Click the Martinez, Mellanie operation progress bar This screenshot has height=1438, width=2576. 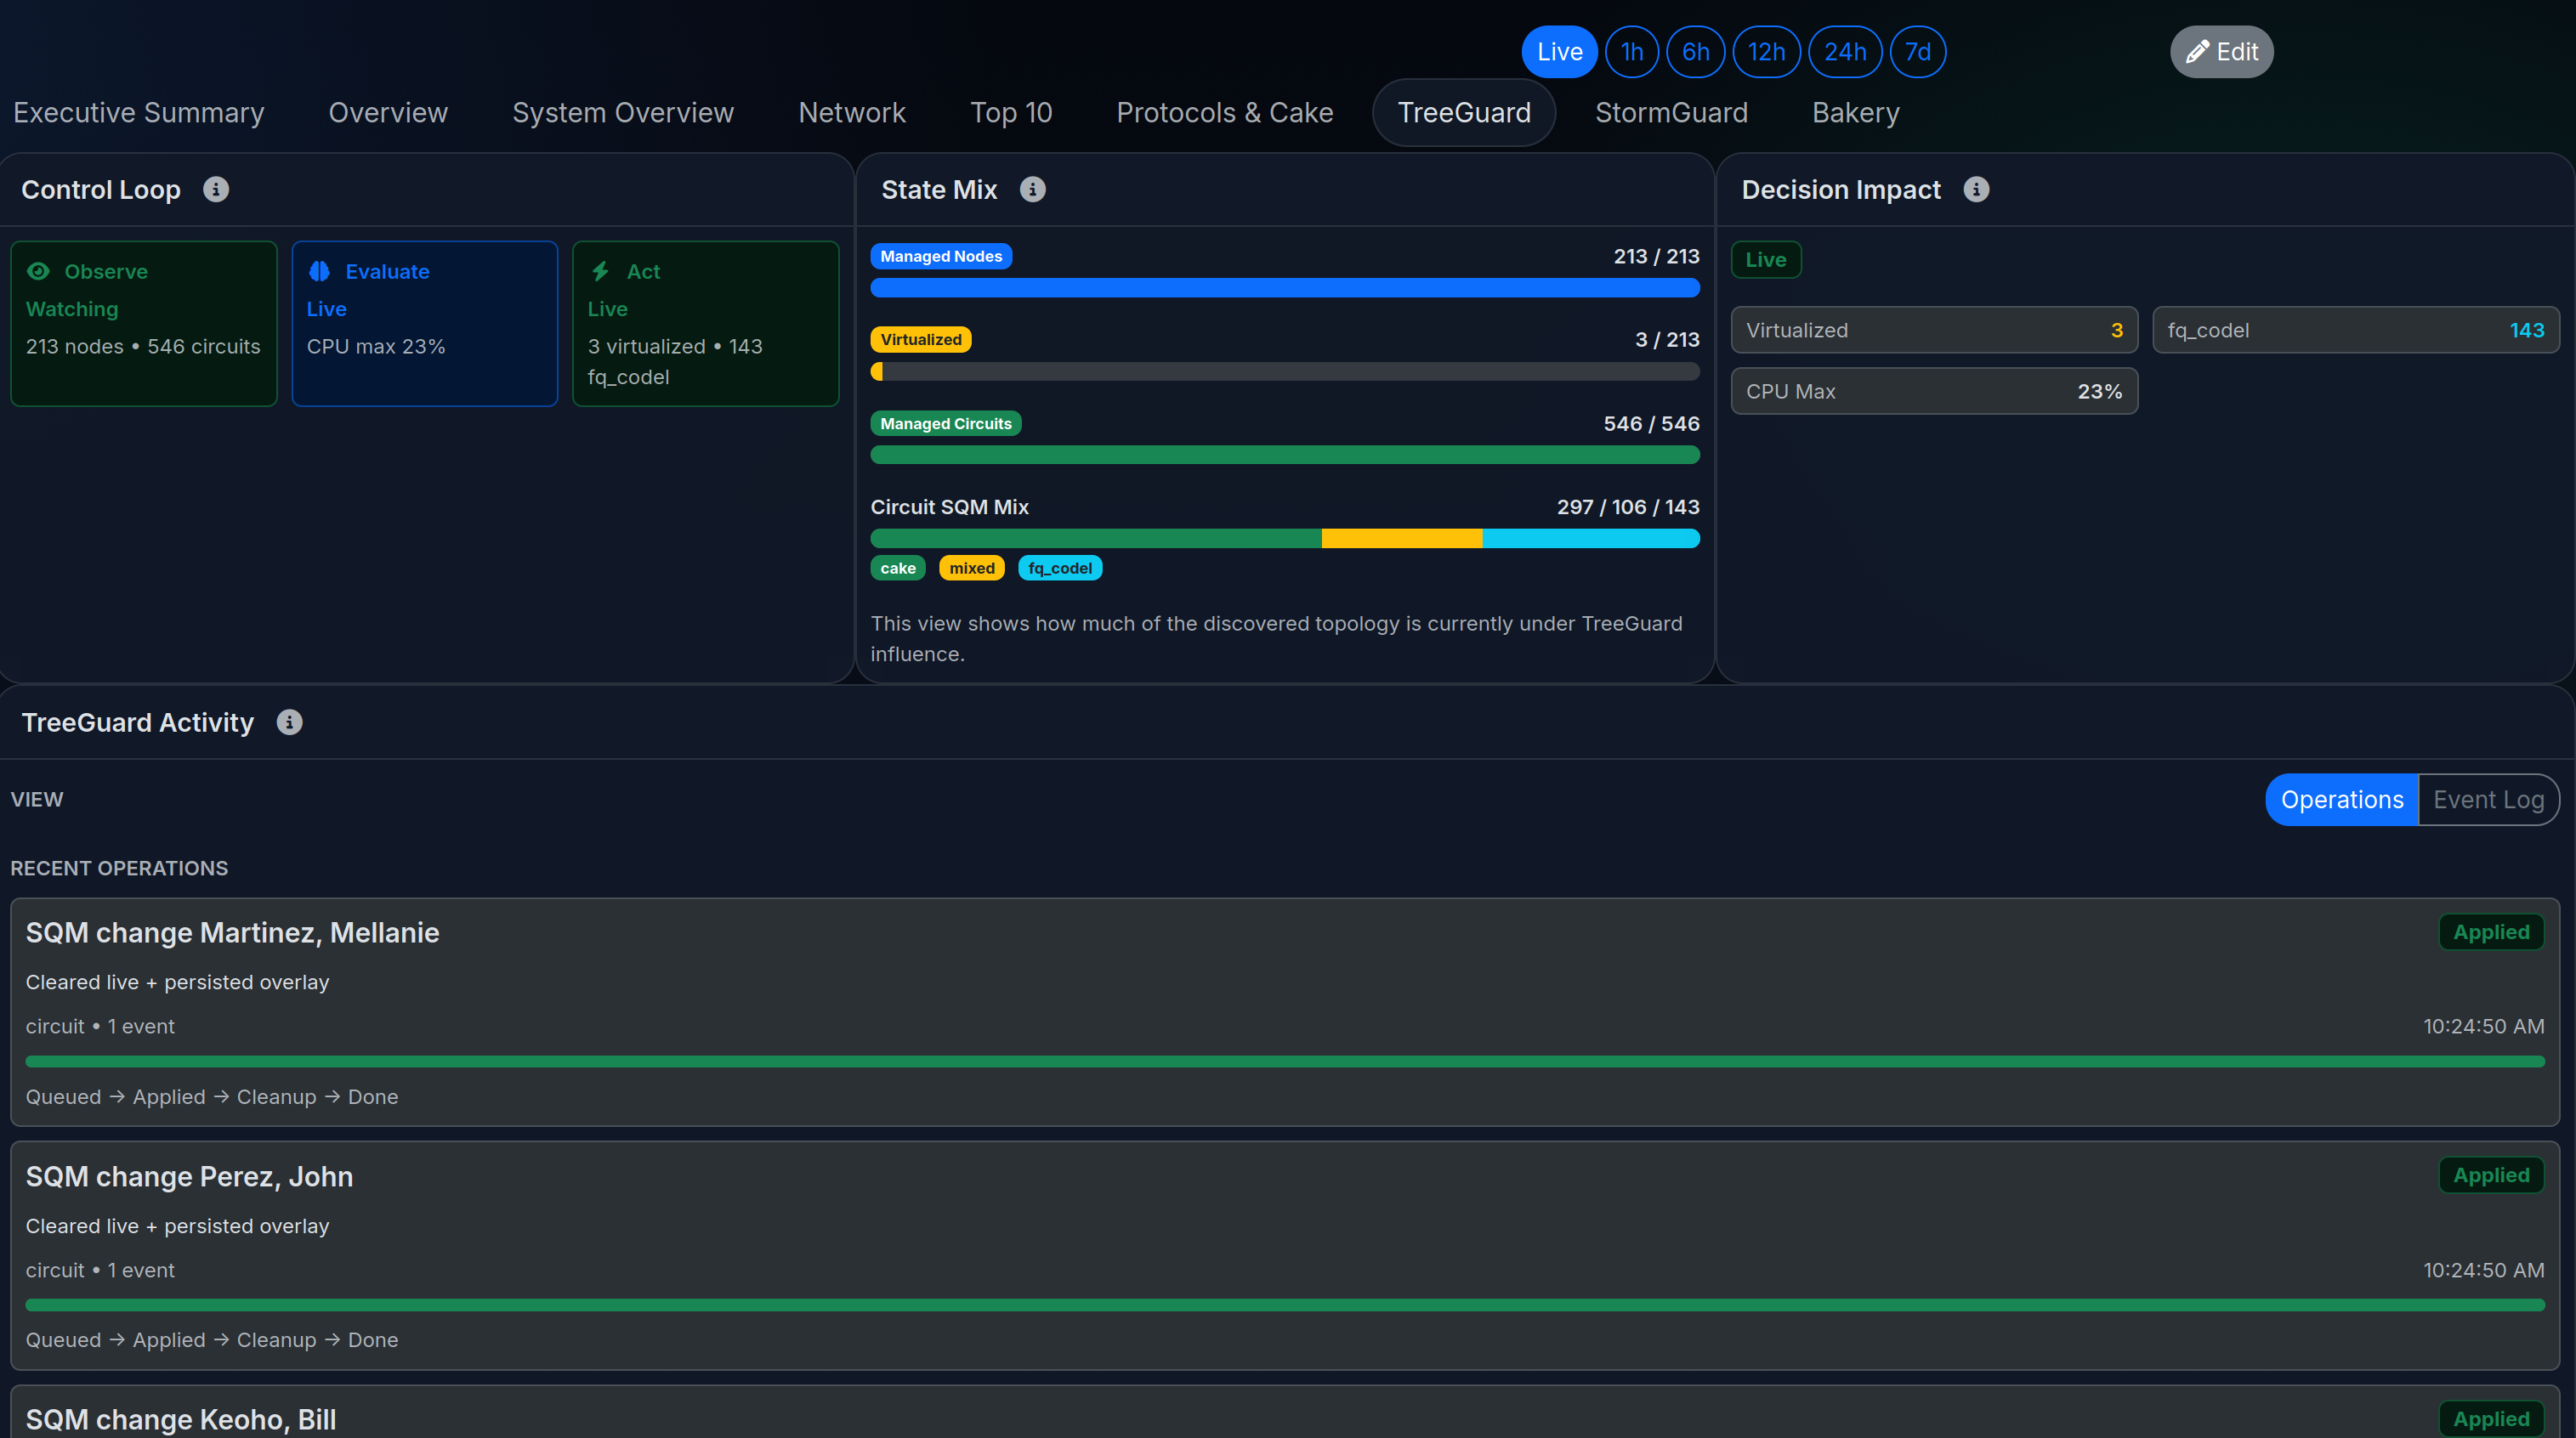[1285, 1062]
